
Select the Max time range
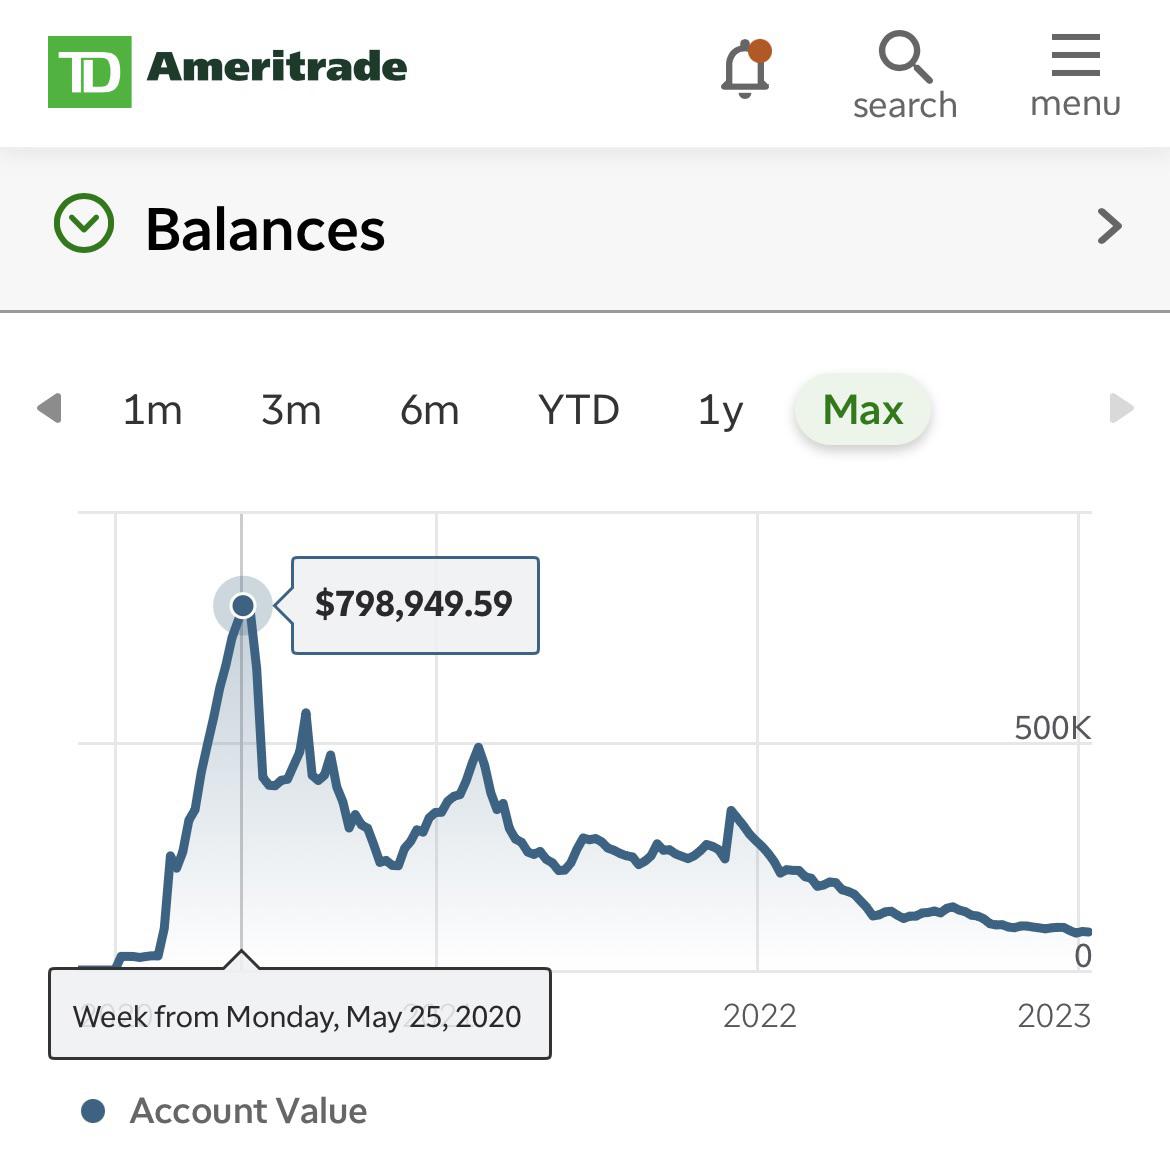pyautogui.click(x=862, y=410)
